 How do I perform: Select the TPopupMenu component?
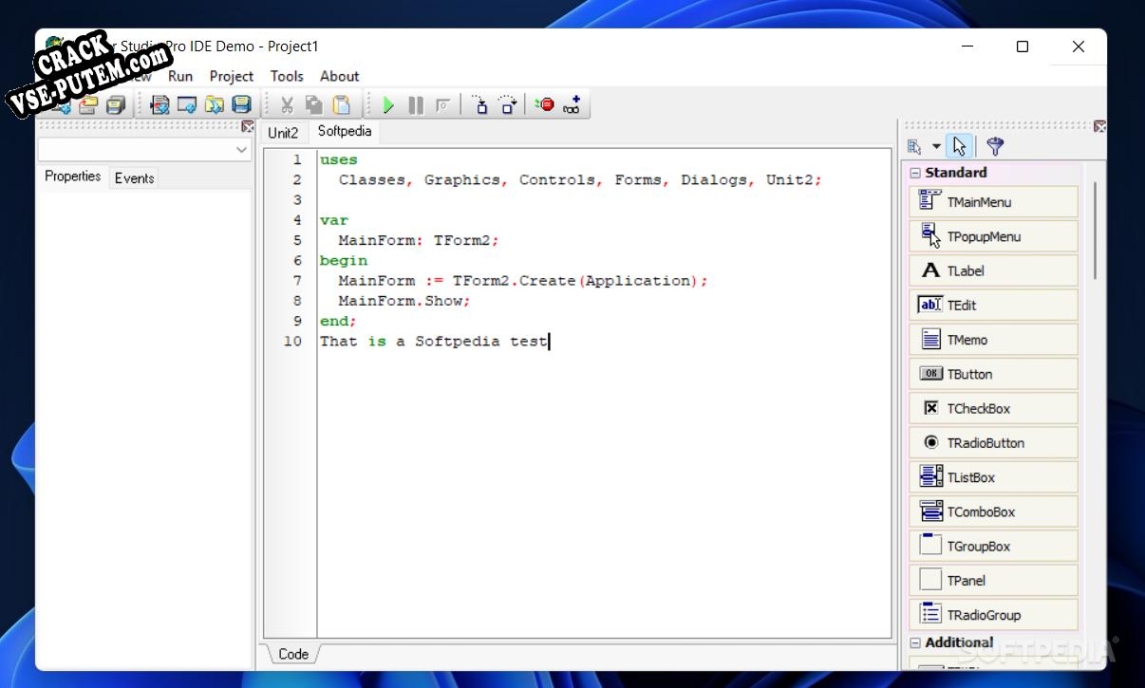pos(993,236)
